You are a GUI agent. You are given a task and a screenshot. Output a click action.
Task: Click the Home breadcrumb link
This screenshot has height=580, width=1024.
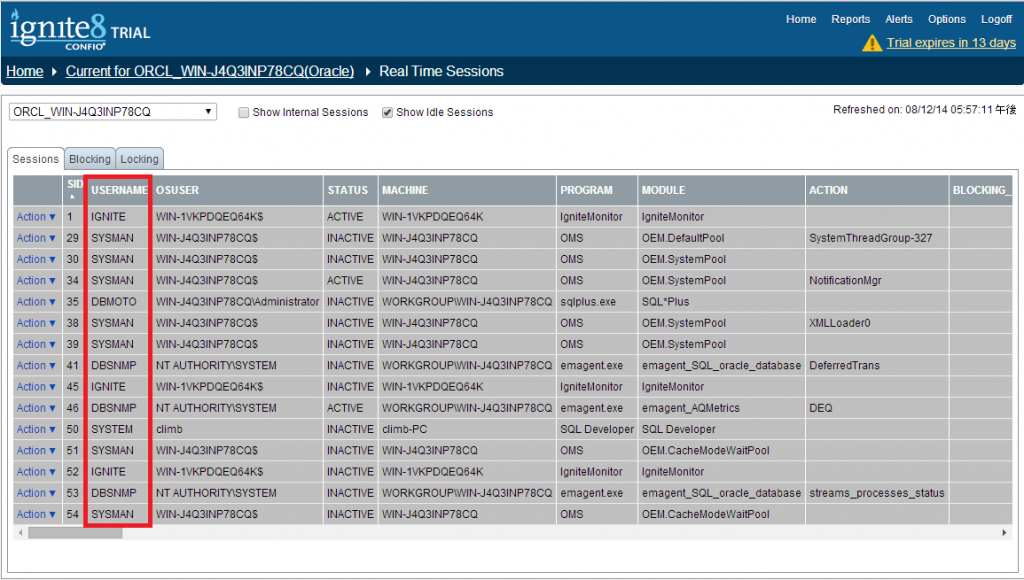[24, 71]
